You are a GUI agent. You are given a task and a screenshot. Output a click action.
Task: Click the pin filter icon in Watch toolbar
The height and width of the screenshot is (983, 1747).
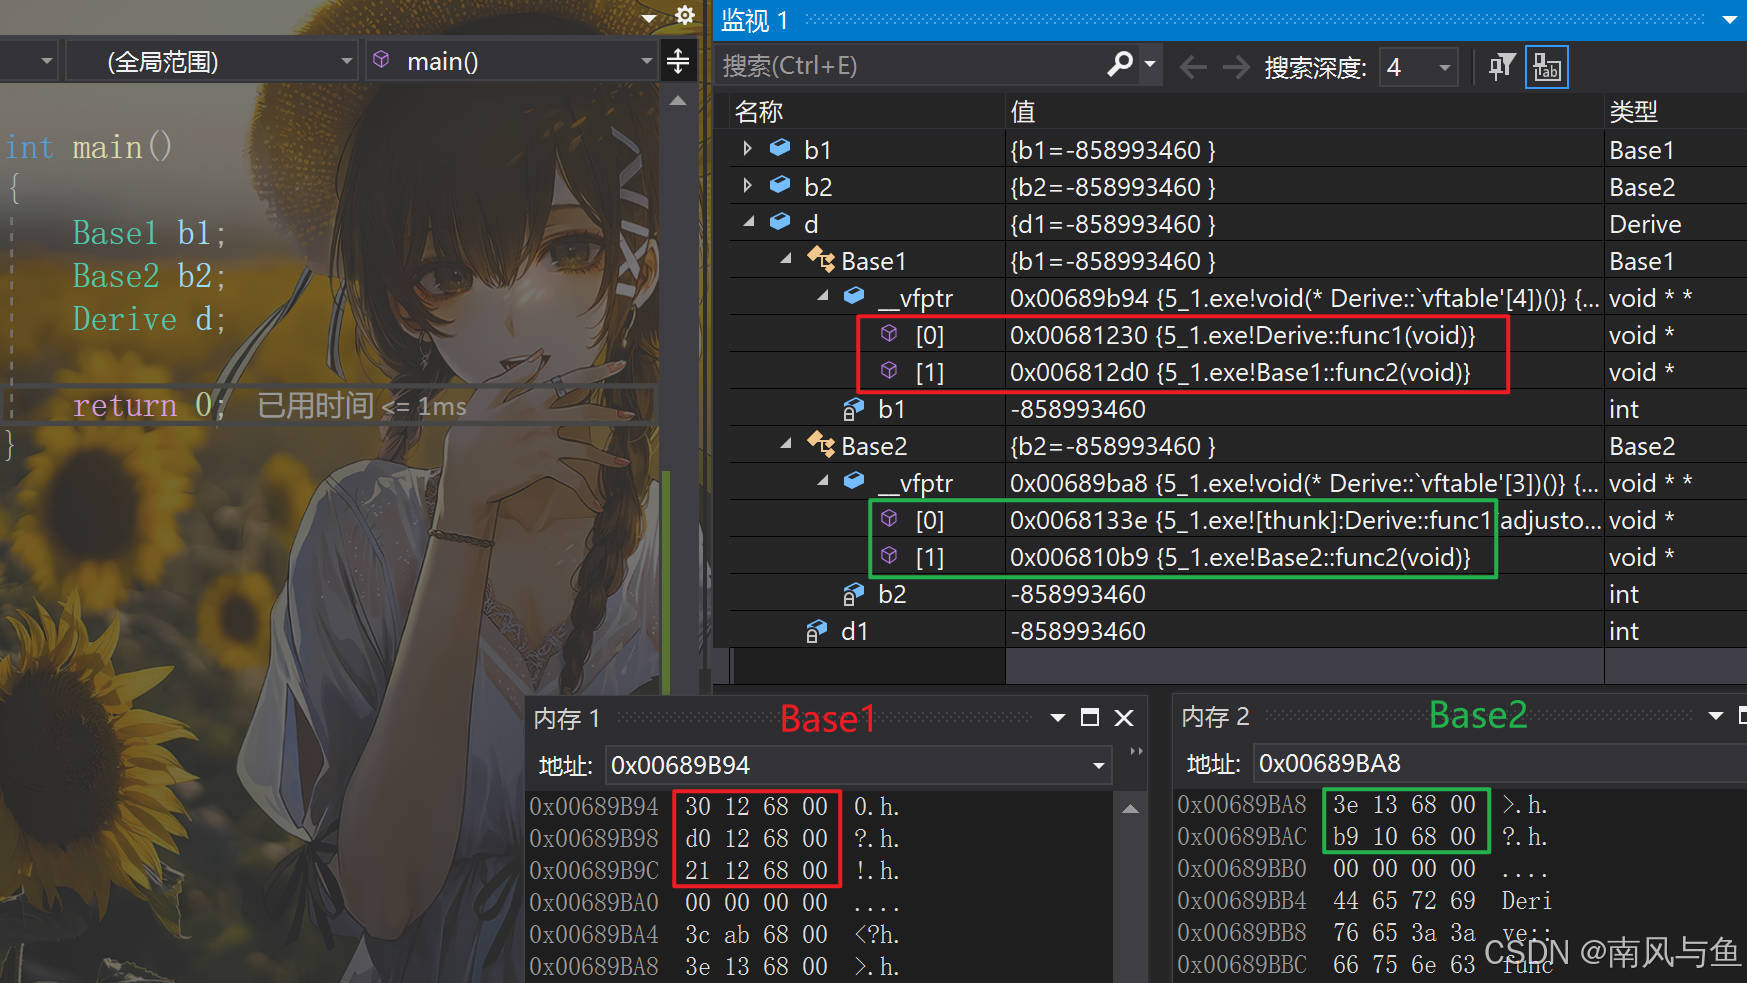1502,67
